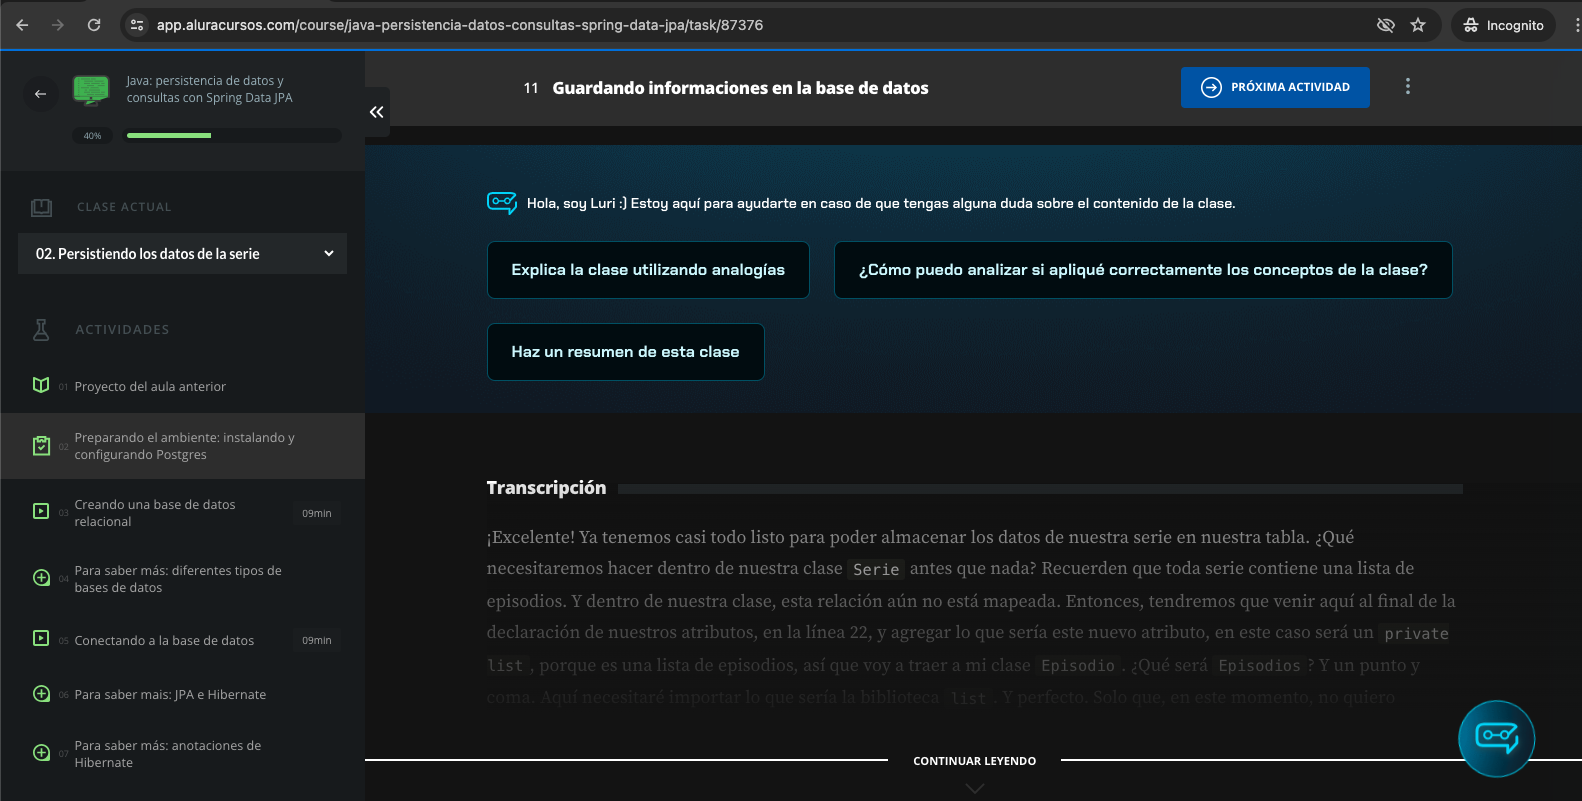Click the 'Transcripción' heading
Viewport: 1582px width, 801px height.
tap(546, 488)
